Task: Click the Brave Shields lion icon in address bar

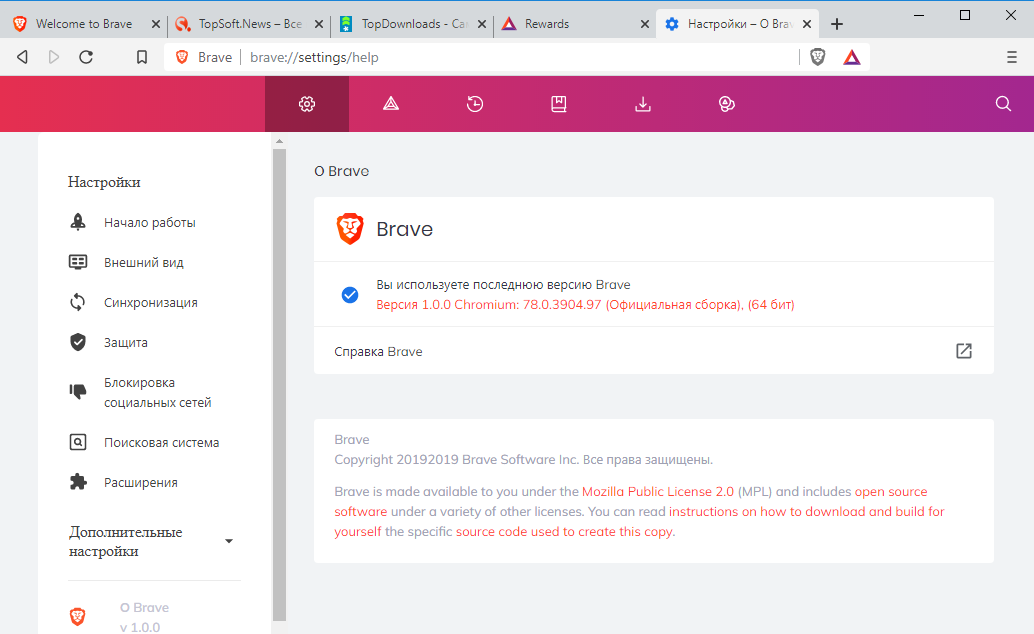Action: (818, 57)
